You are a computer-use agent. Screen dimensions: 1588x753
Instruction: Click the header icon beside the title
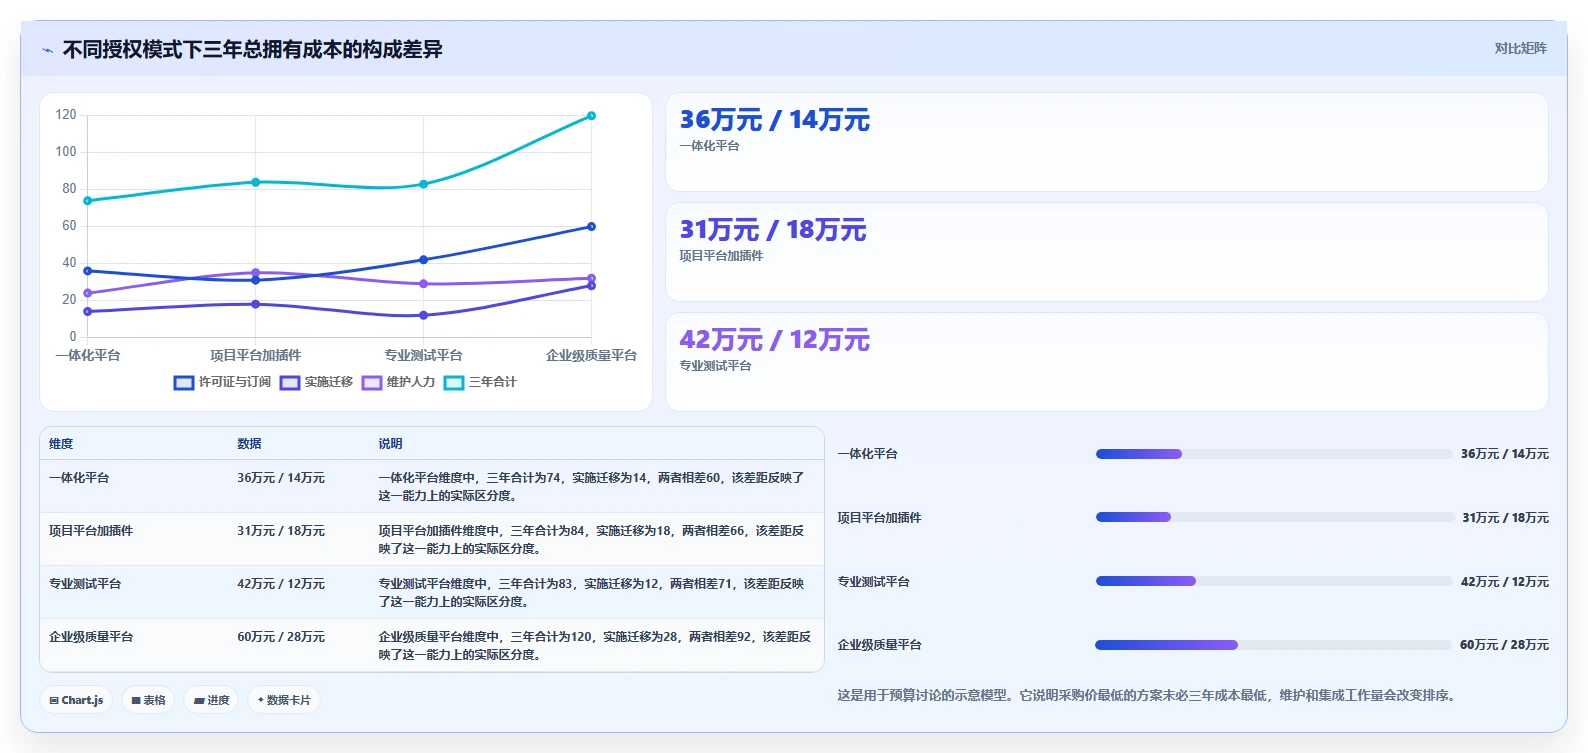point(47,50)
